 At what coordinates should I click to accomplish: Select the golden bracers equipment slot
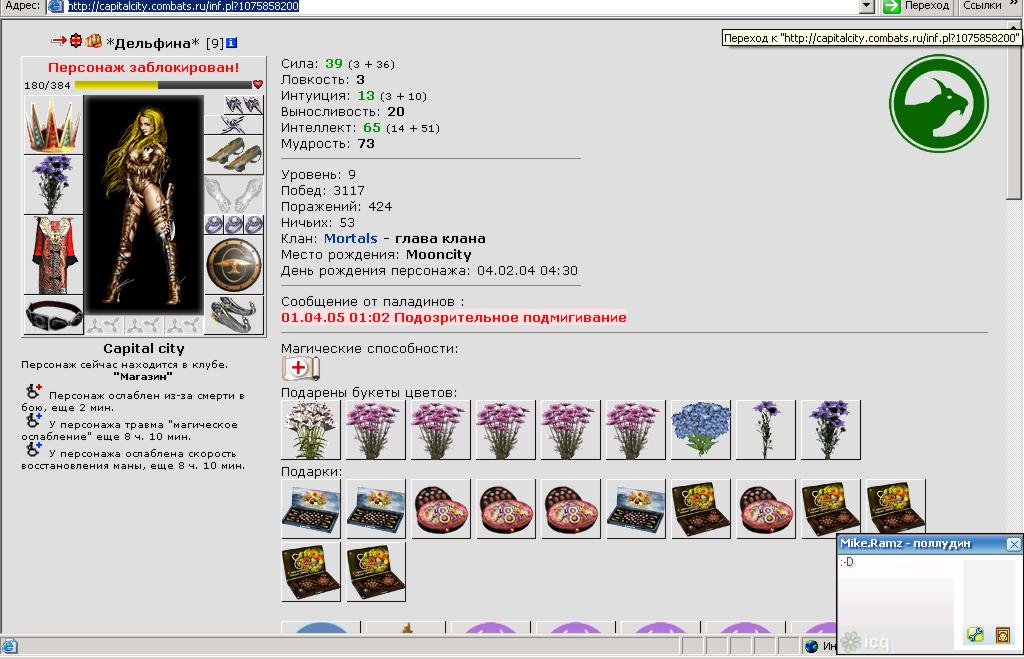[x=234, y=155]
